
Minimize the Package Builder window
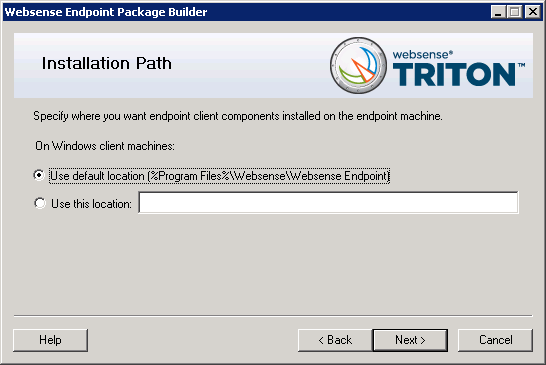coord(498,12)
